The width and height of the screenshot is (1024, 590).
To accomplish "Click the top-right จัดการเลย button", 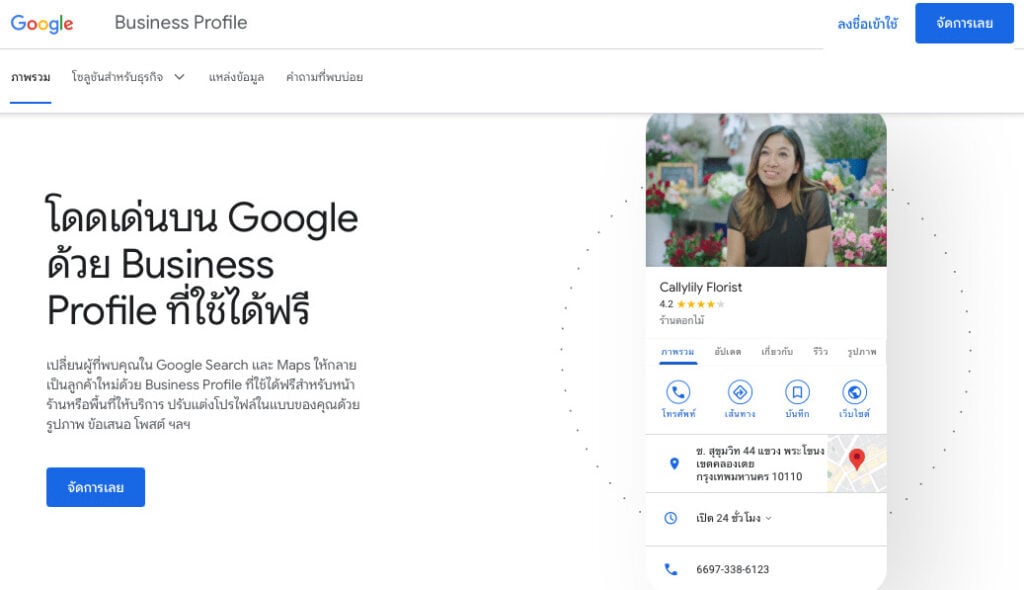I will pos(965,23).
